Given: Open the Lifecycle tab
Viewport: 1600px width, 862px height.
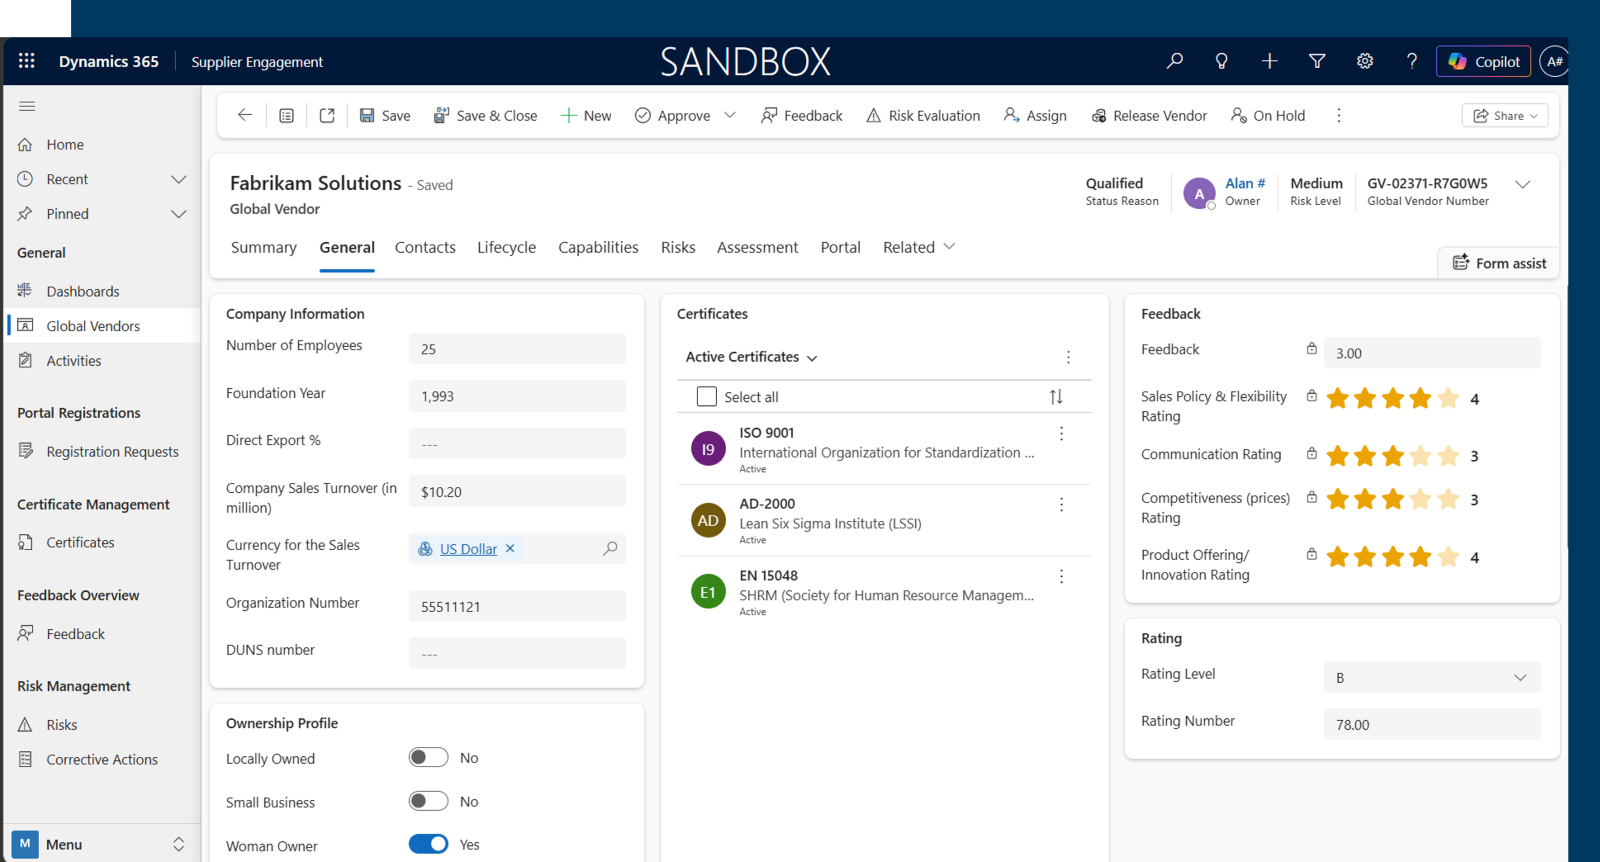Looking at the screenshot, I should (x=506, y=247).
